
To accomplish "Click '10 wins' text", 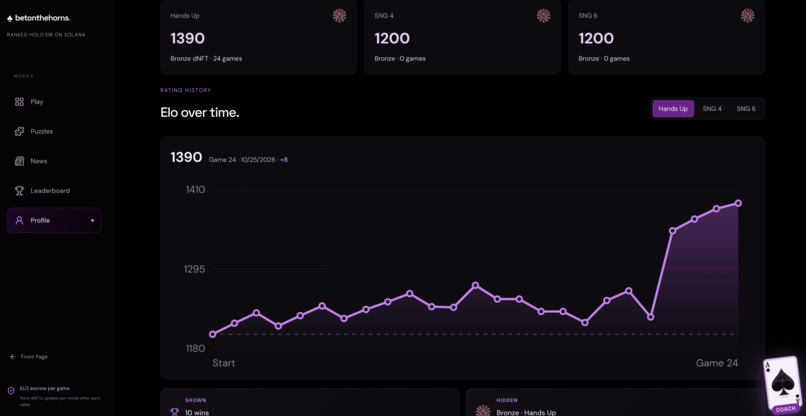I will tap(197, 412).
